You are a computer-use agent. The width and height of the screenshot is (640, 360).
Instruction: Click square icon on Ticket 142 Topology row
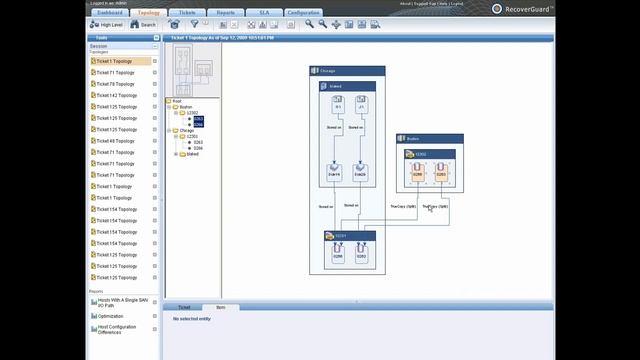155,96
